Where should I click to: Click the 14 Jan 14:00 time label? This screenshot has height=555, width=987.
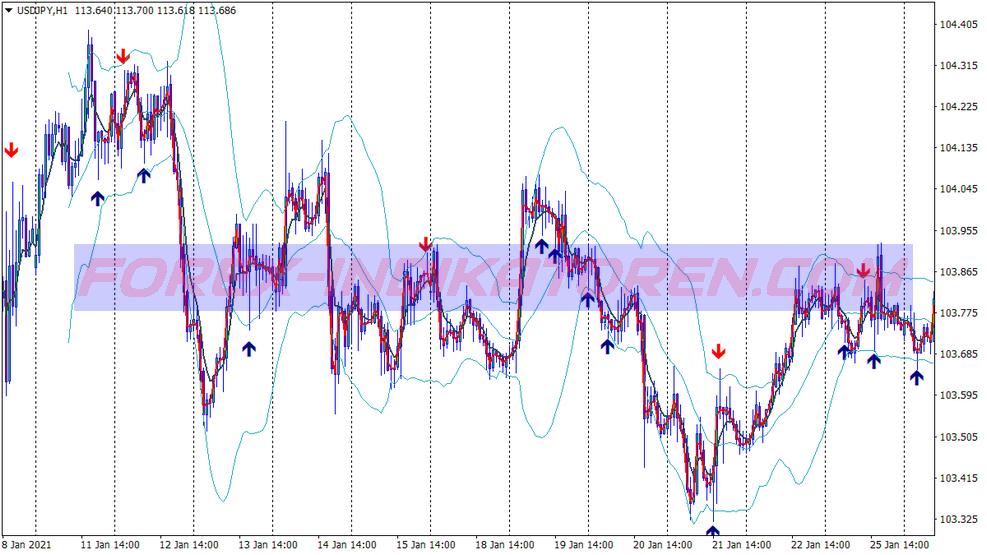347,545
